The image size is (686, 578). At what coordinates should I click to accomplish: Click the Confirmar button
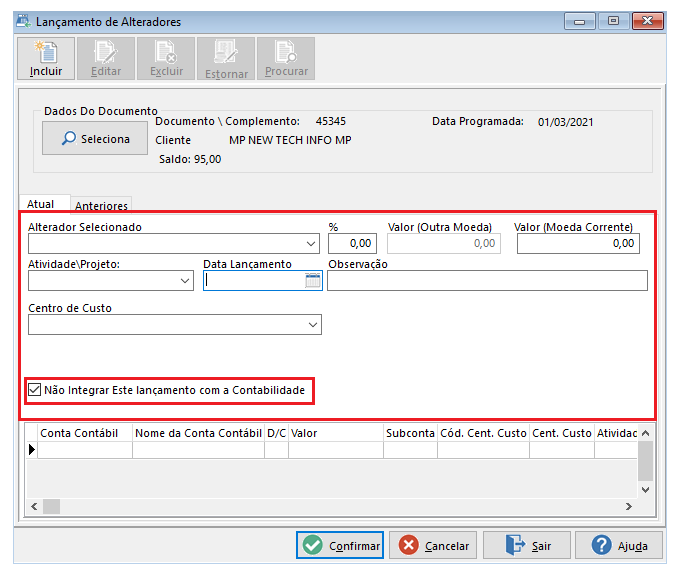coord(340,545)
